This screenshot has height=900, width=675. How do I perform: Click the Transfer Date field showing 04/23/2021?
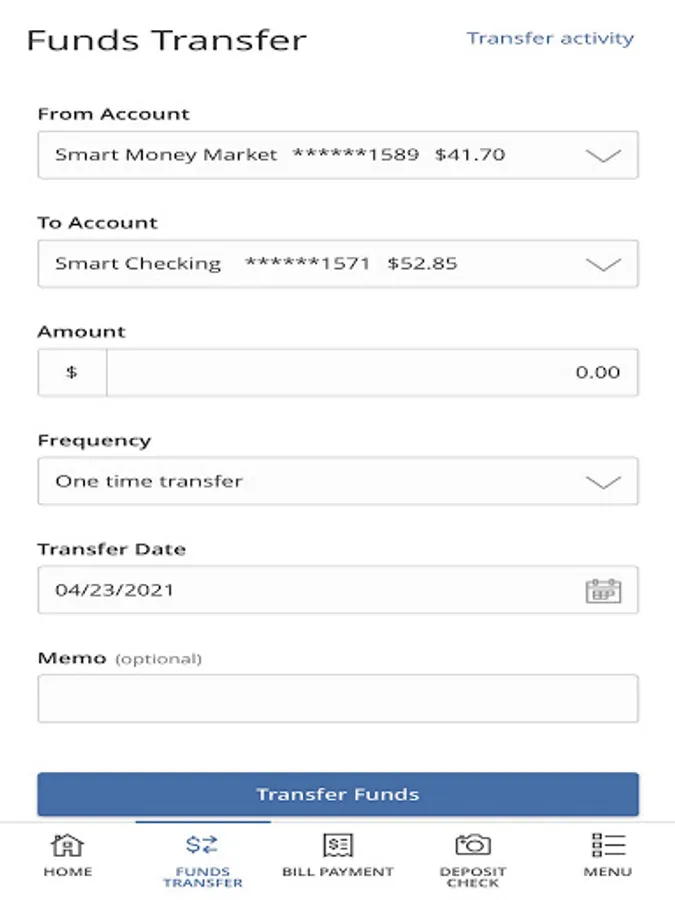(338, 589)
